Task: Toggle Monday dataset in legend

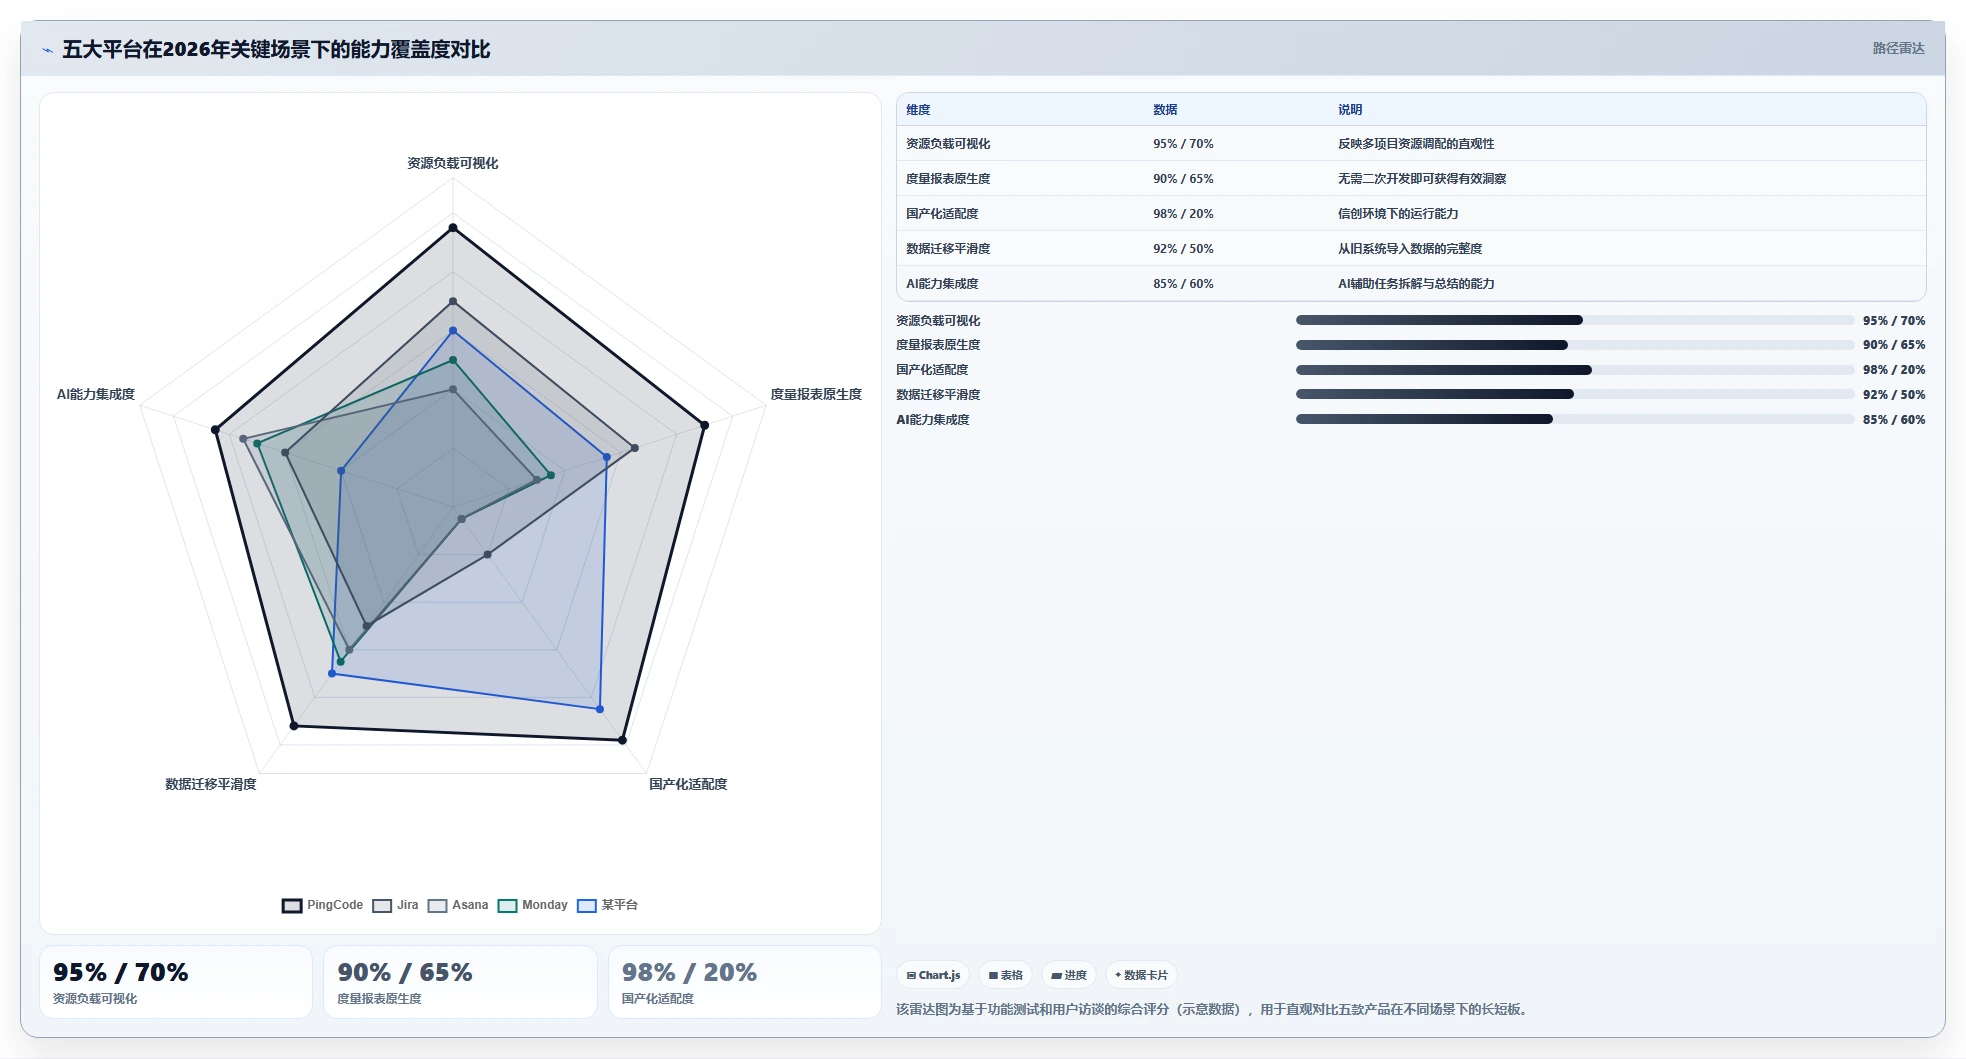Action: pos(533,905)
